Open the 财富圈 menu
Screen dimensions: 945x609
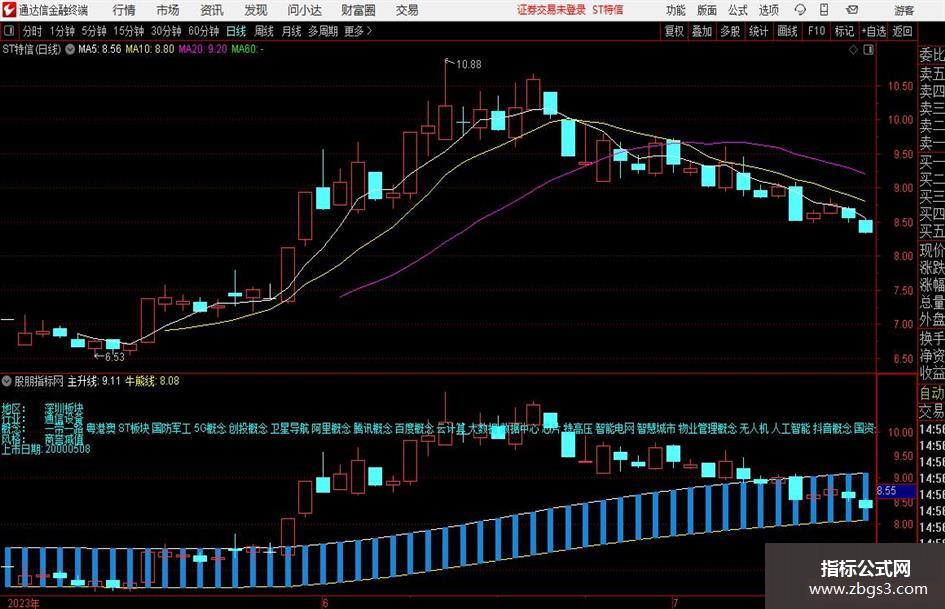tap(358, 10)
